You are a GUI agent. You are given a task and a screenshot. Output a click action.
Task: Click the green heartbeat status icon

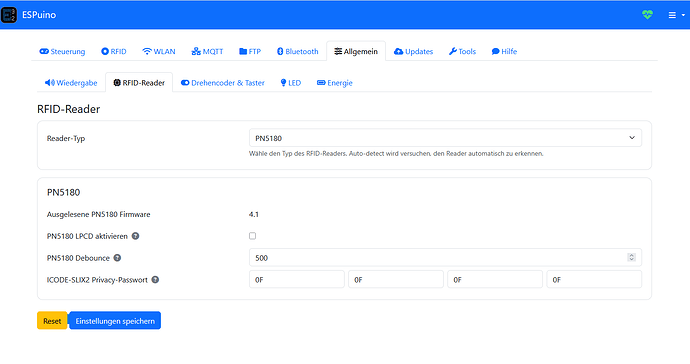click(647, 15)
